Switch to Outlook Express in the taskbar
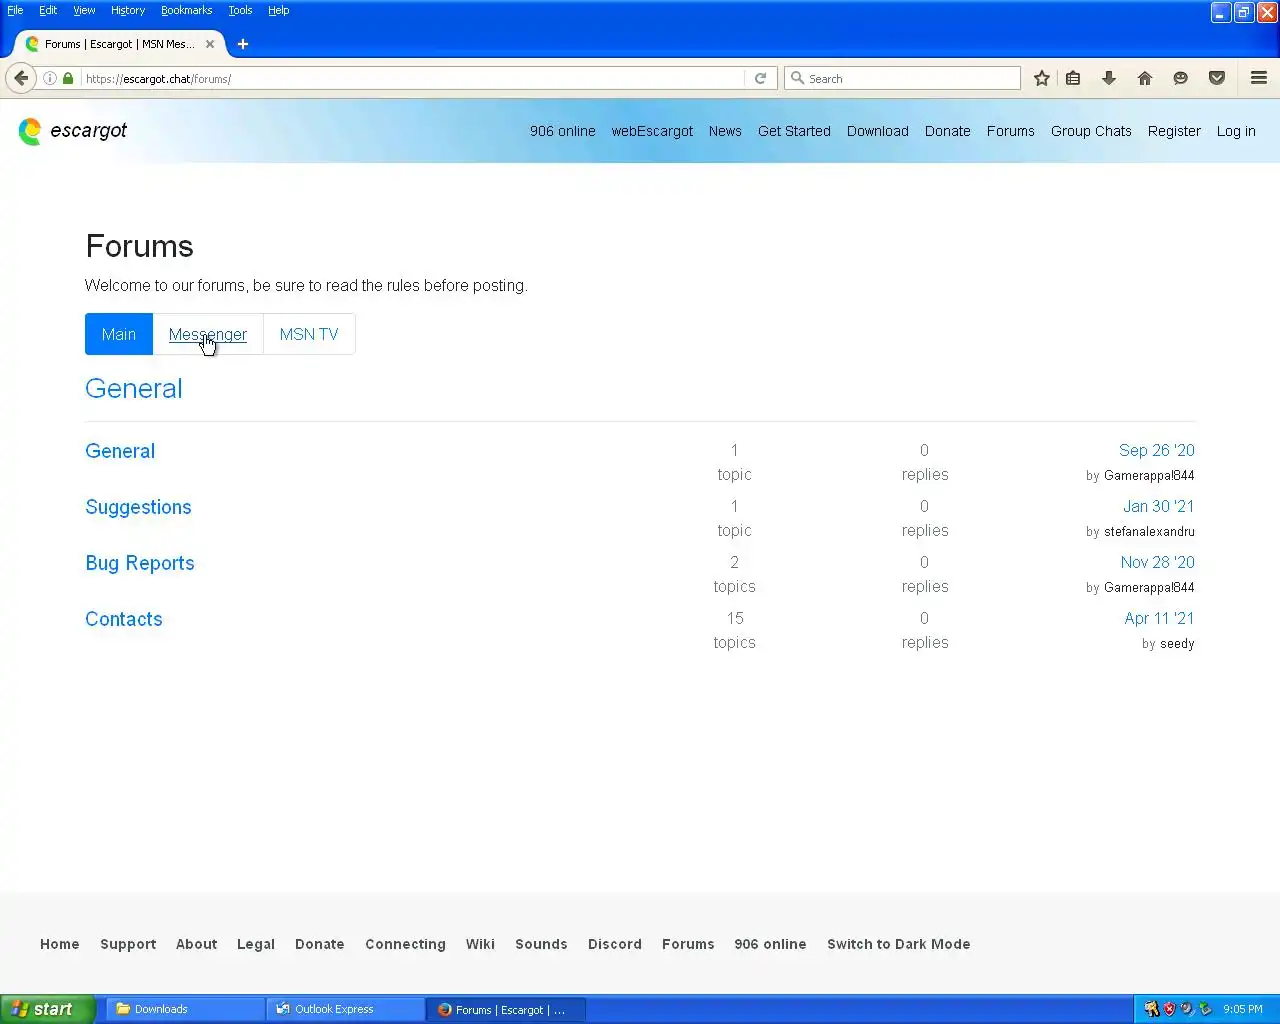 coord(345,1009)
